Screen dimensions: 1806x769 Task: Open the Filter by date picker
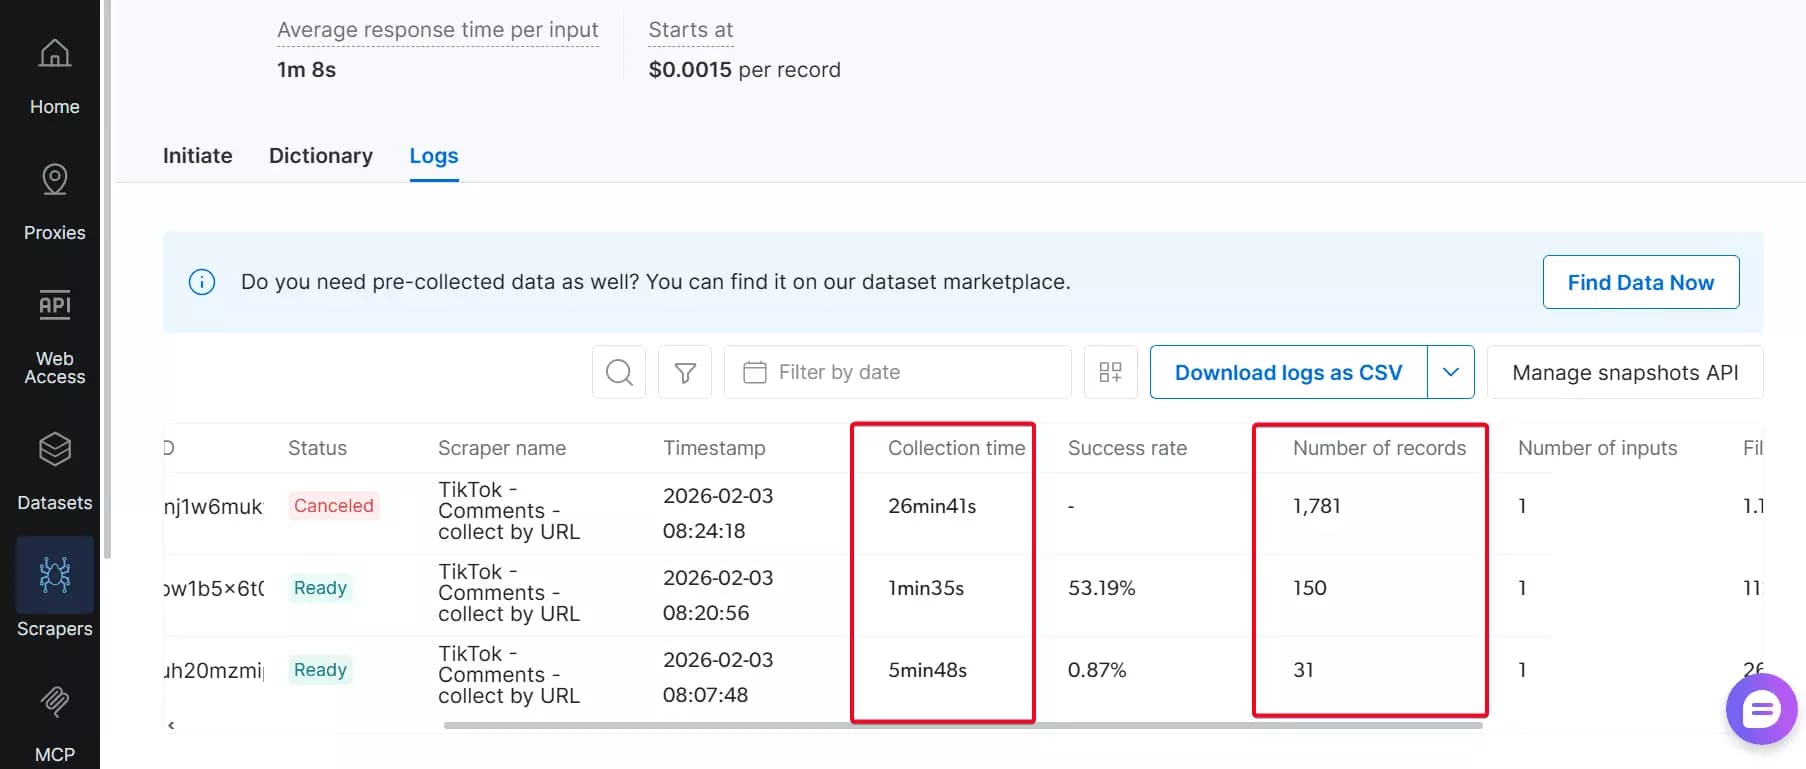897,373
